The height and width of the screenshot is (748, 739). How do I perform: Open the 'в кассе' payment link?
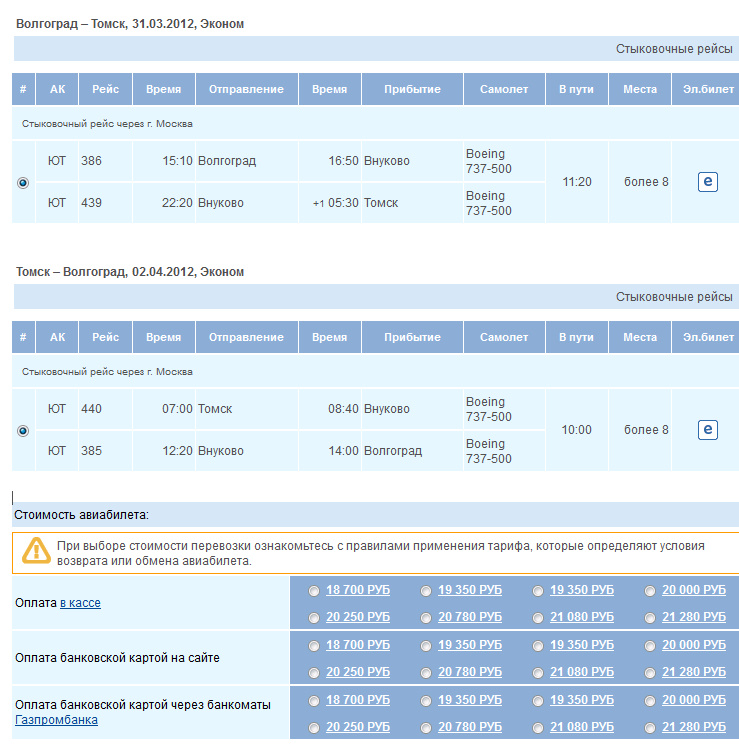(x=80, y=603)
